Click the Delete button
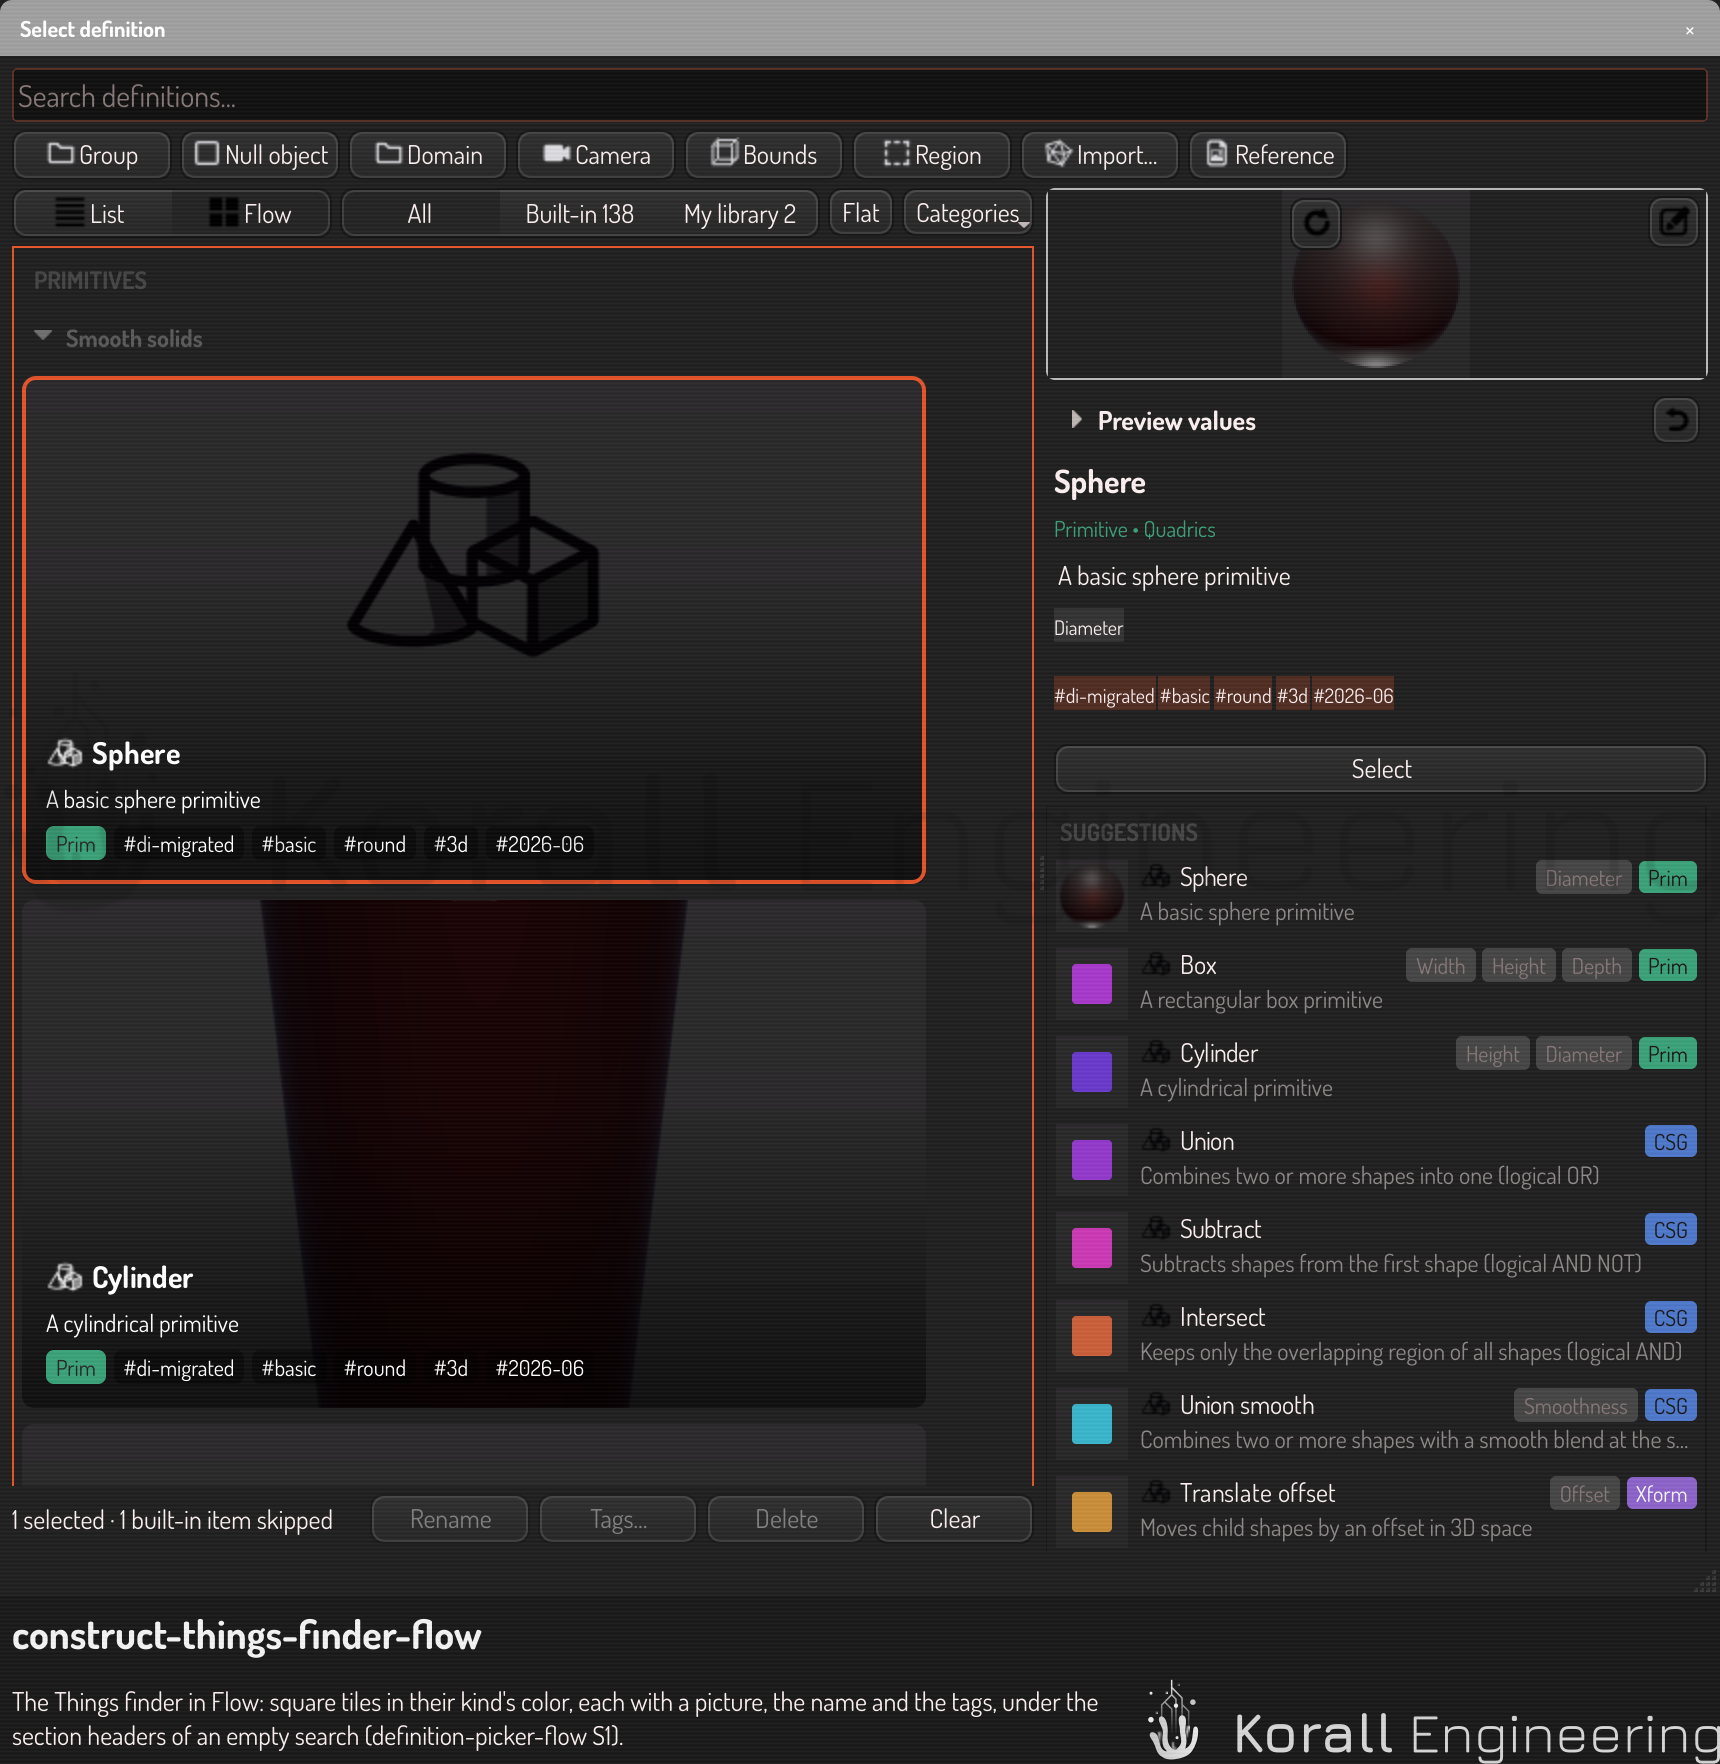The image size is (1720, 1764). (786, 1519)
